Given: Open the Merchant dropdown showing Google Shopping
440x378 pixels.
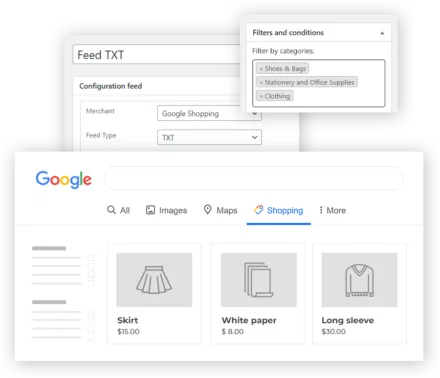Looking at the screenshot, I should [x=209, y=113].
